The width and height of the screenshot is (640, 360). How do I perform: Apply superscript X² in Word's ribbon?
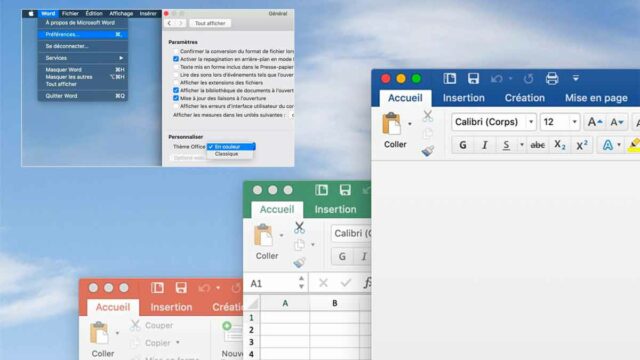[x=582, y=145]
